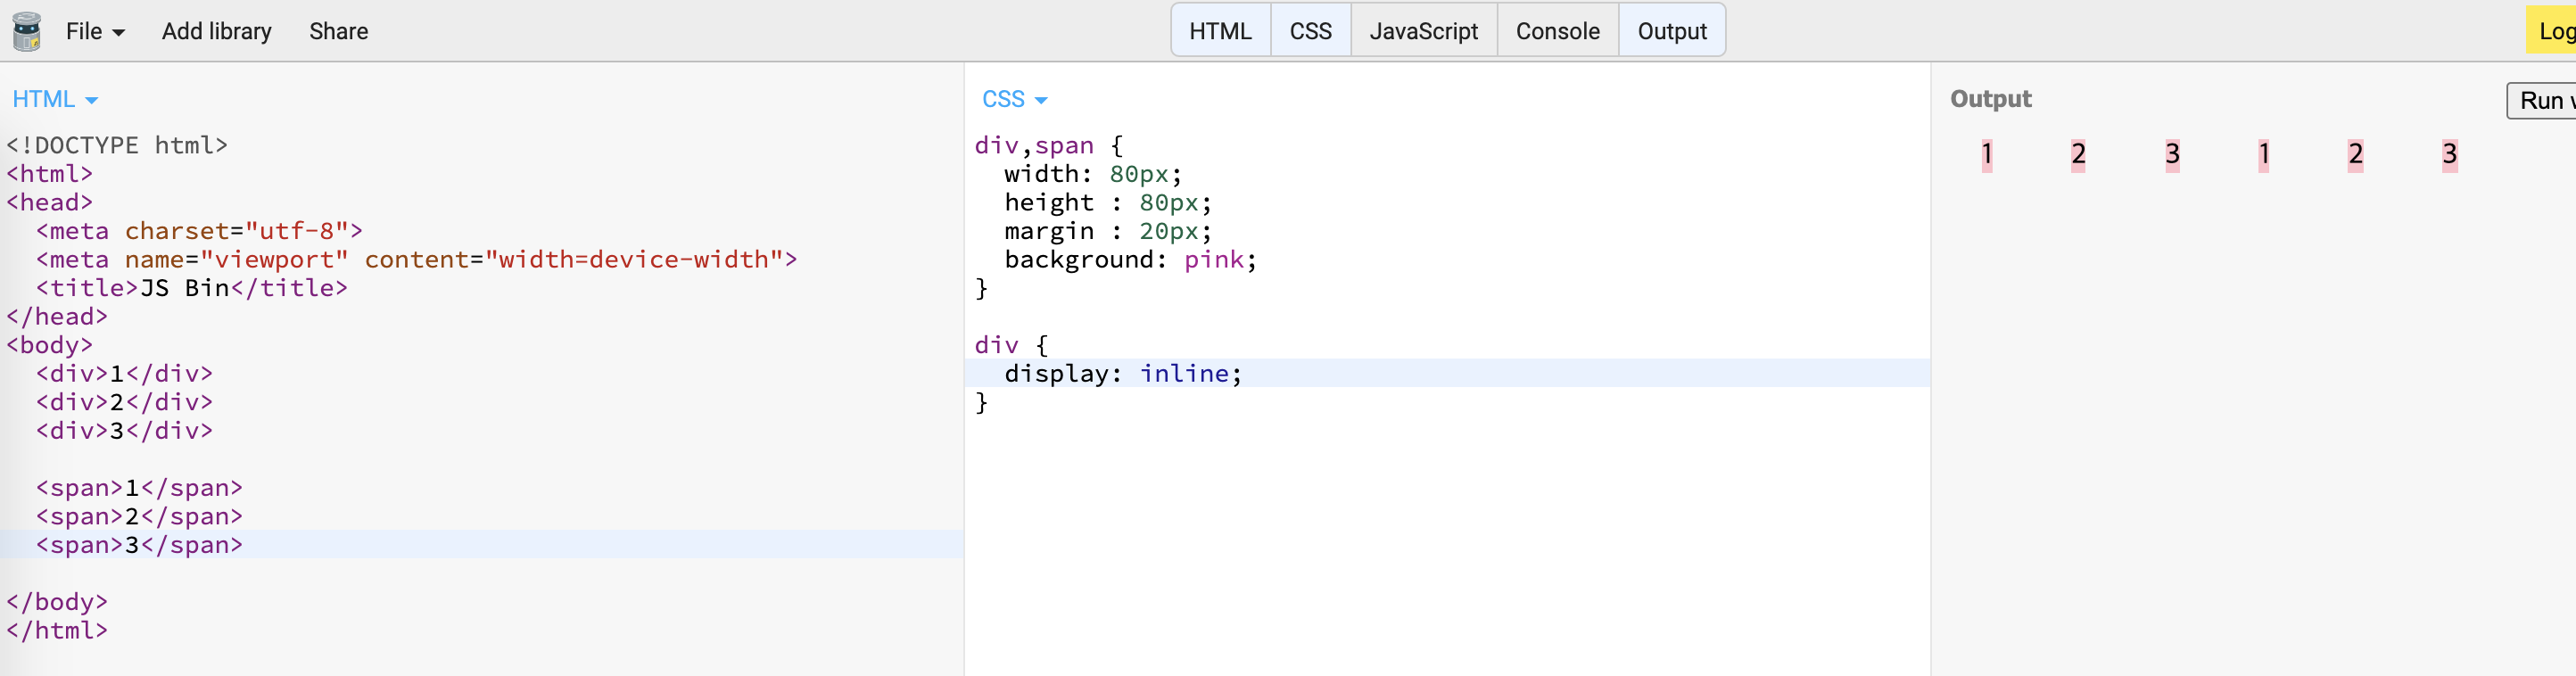Click the first pink '3' in Output
Image resolution: width=2576 pixels, height=676 pixels.
(2172, 155)
